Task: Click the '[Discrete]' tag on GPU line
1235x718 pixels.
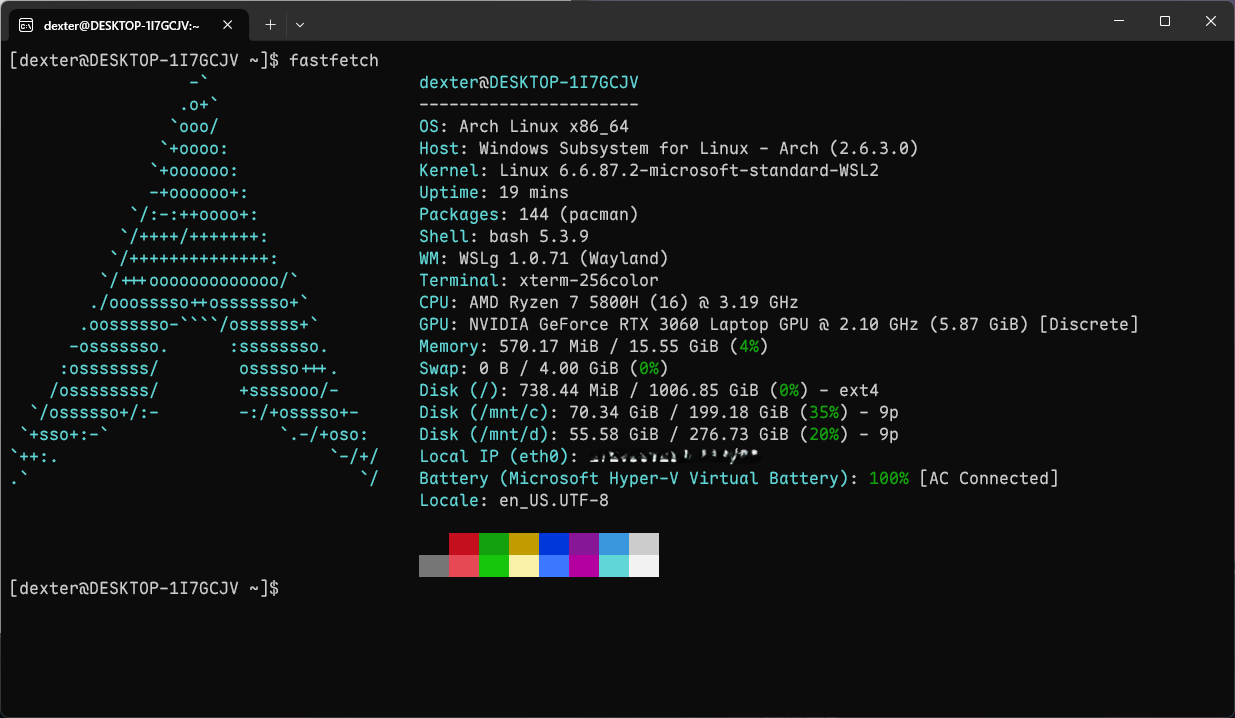Action: pyautogui.click(x=1089, y=325)
